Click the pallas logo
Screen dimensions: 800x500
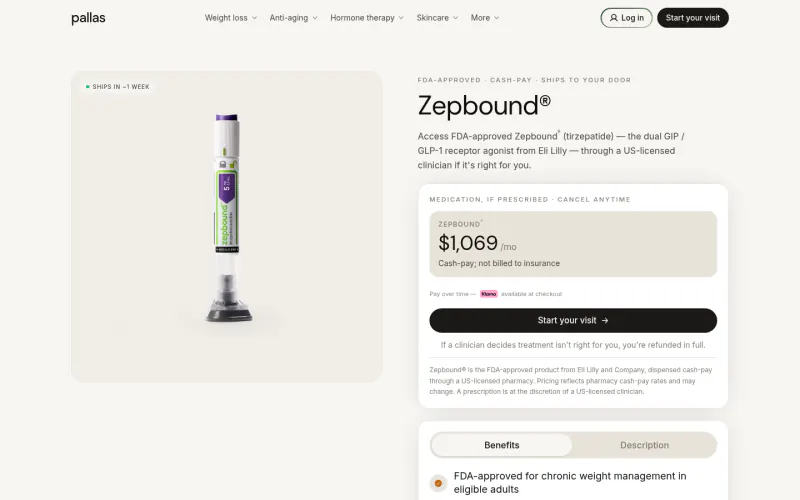(x=88, y=18)
